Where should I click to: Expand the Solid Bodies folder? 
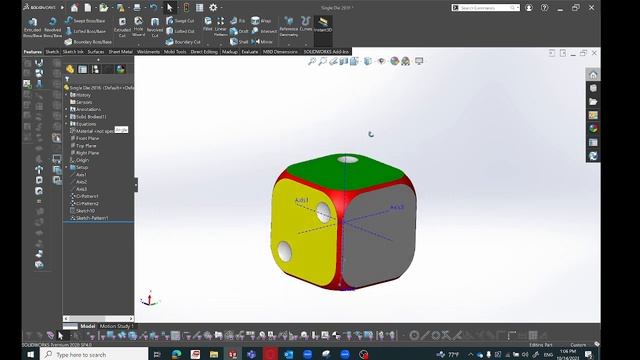coord(67,117)
